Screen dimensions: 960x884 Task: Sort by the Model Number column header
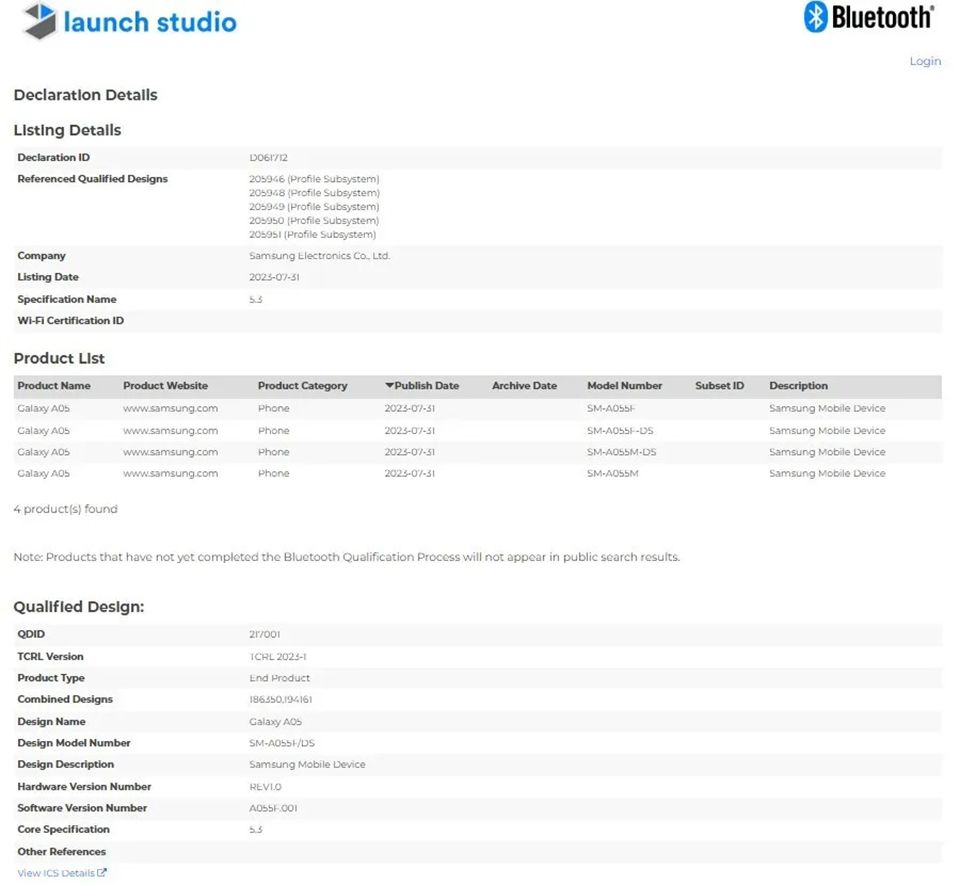coord(624,386)
